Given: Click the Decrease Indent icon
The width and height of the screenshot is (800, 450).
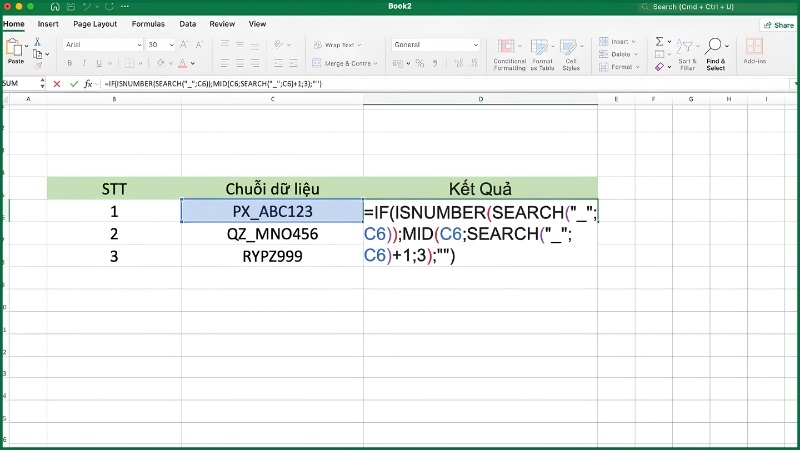Looking at the screenshot, I should (278, 63).
